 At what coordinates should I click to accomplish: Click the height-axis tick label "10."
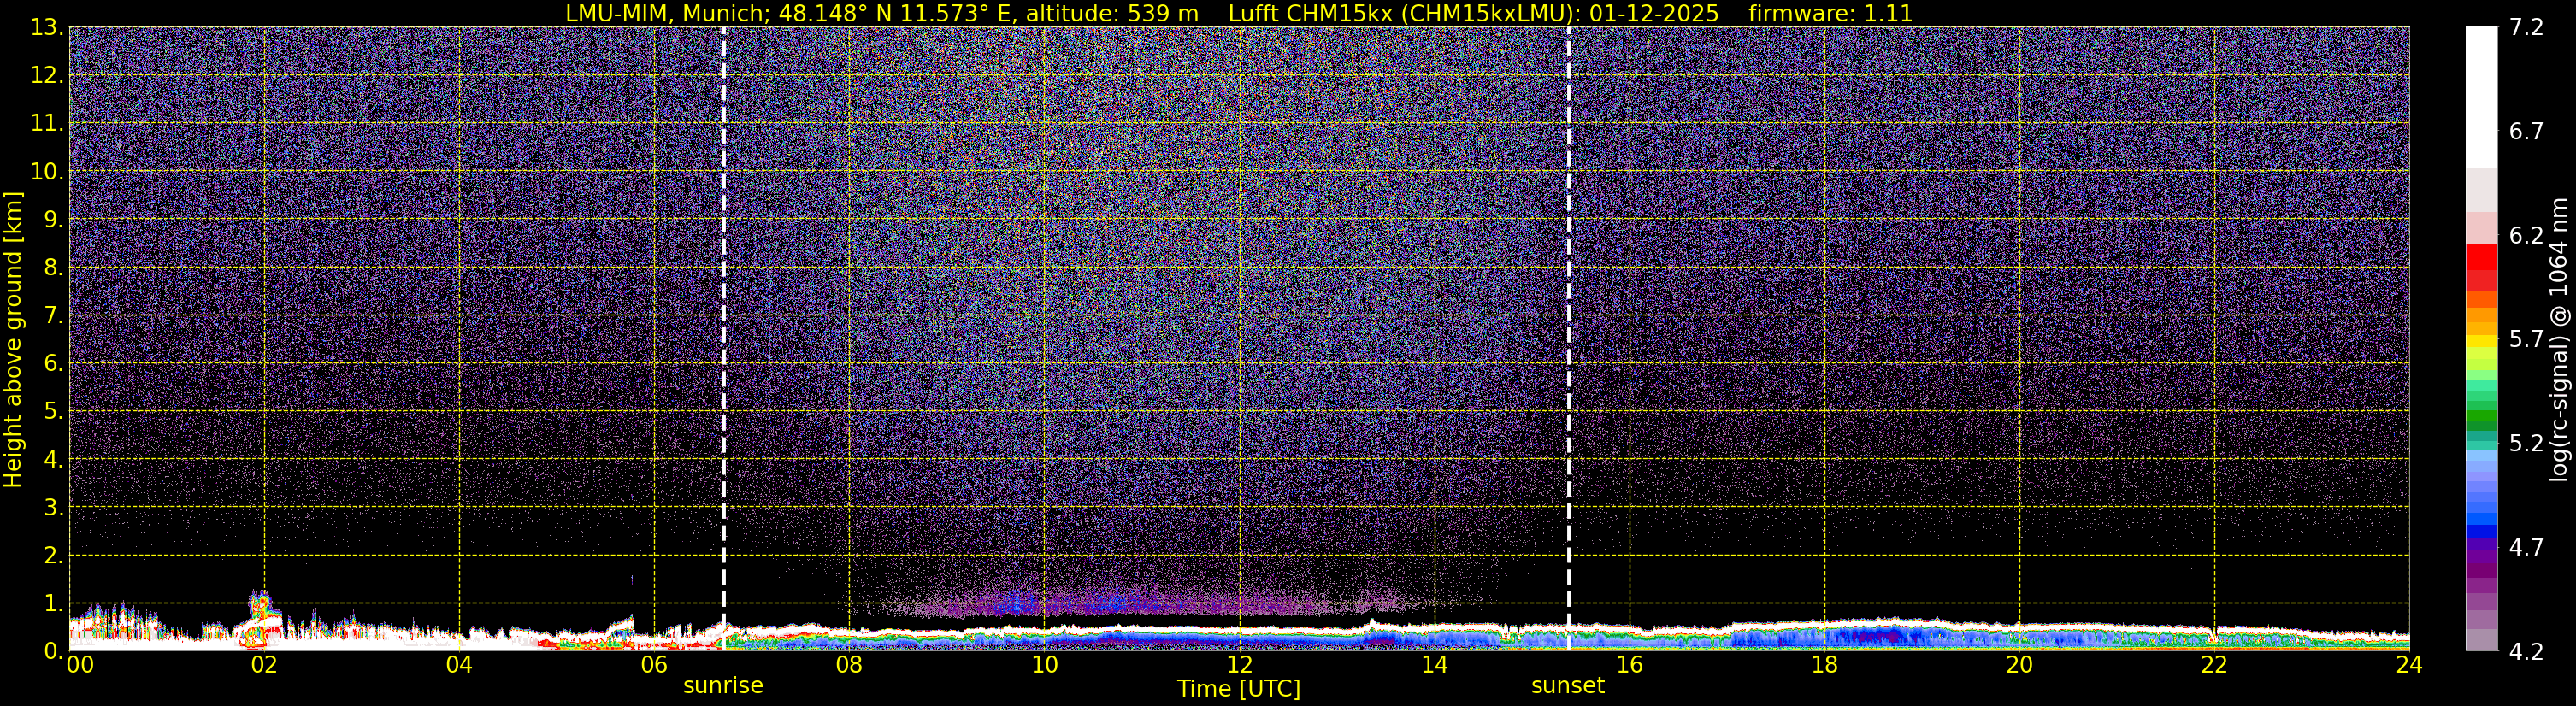pyautogui.click(x=47, y=171)
